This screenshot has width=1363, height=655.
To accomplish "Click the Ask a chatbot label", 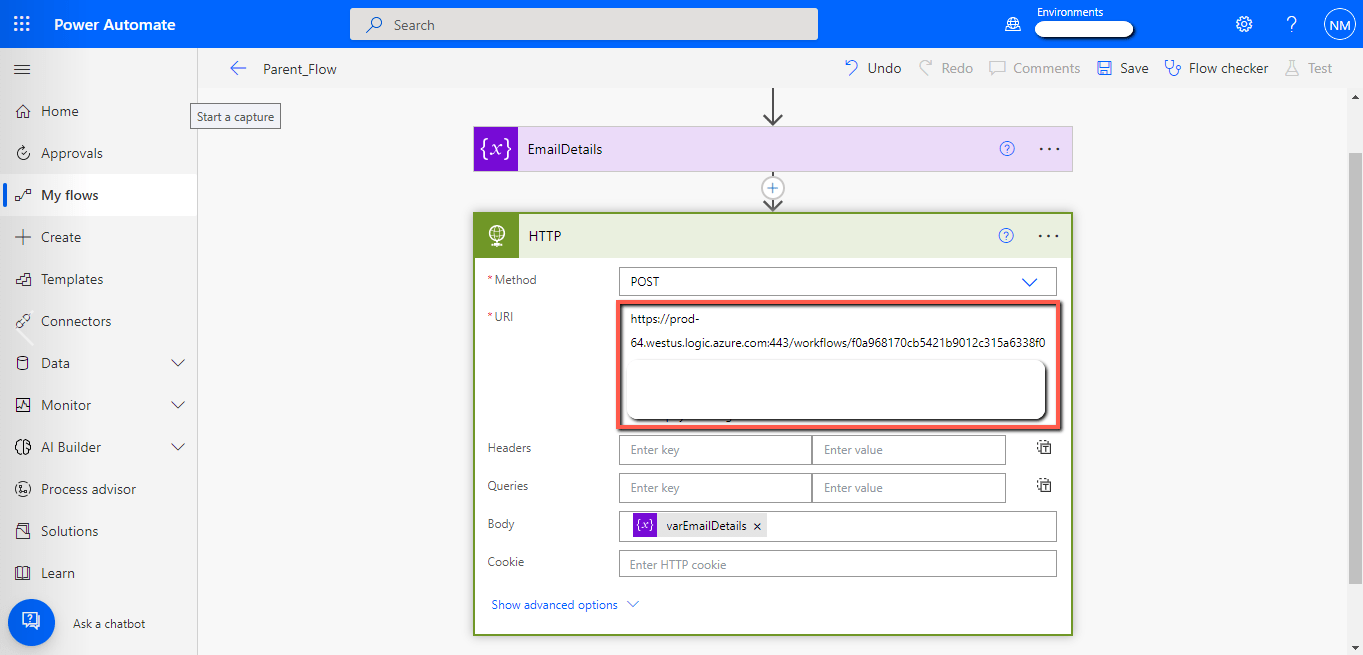I will click(x=109, y=624).
